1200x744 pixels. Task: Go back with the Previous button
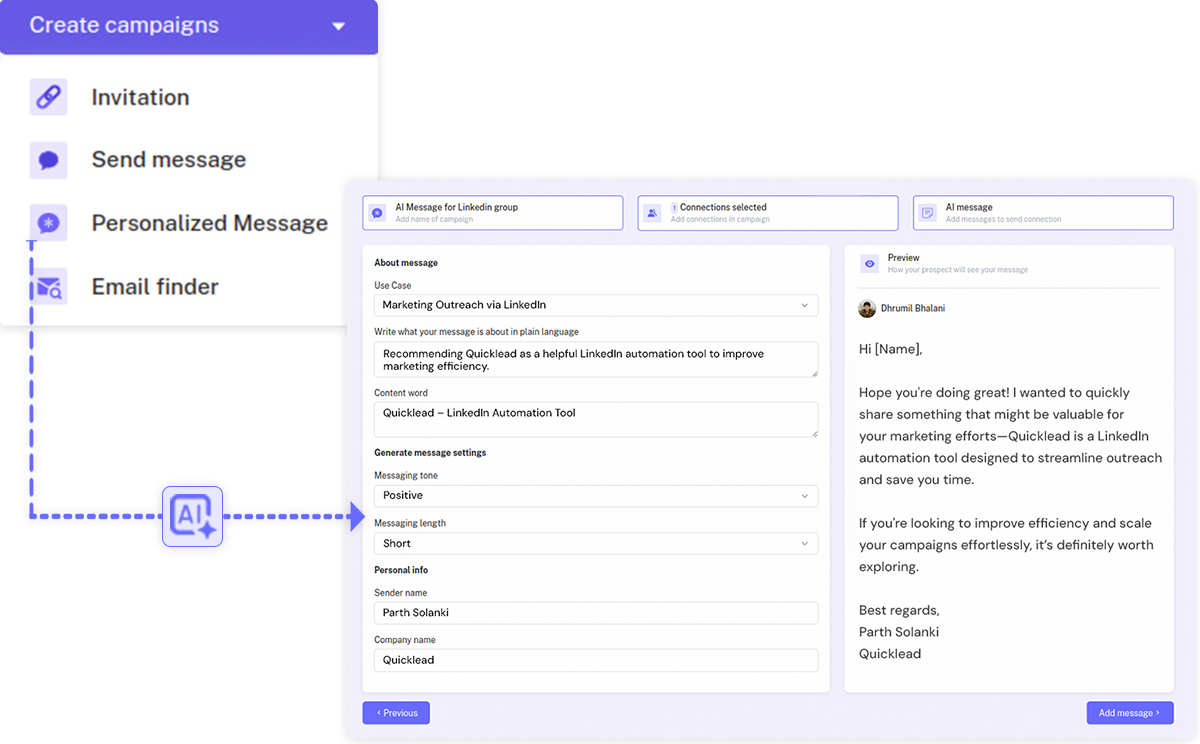[396, 713]
